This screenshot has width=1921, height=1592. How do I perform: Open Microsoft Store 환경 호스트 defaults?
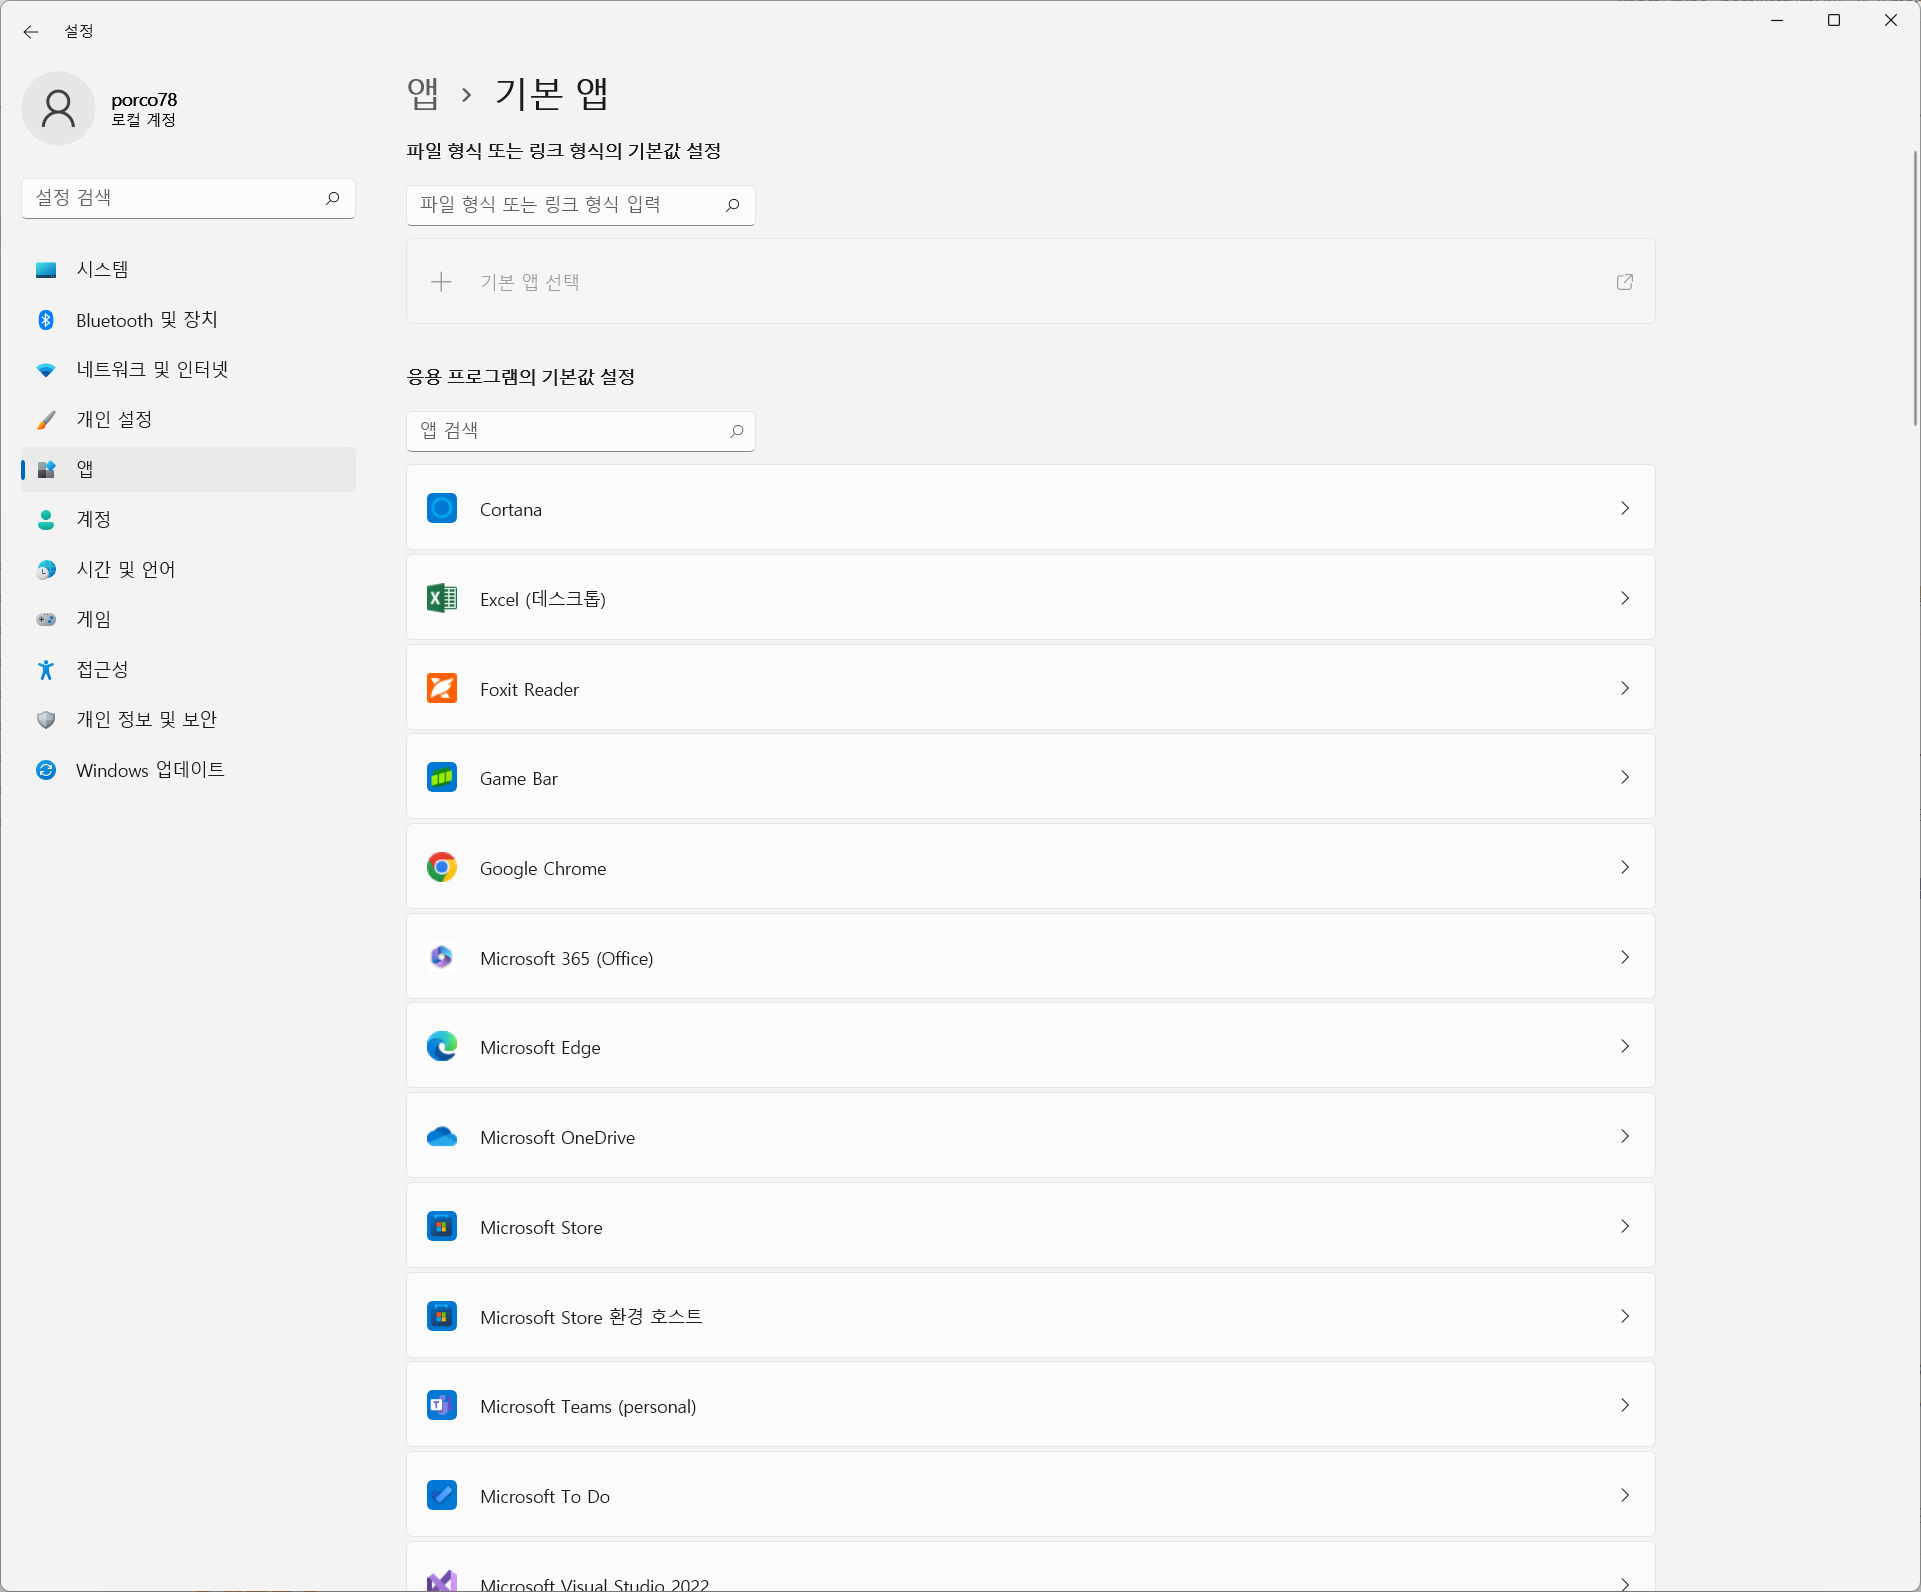pos(1030,1316)
